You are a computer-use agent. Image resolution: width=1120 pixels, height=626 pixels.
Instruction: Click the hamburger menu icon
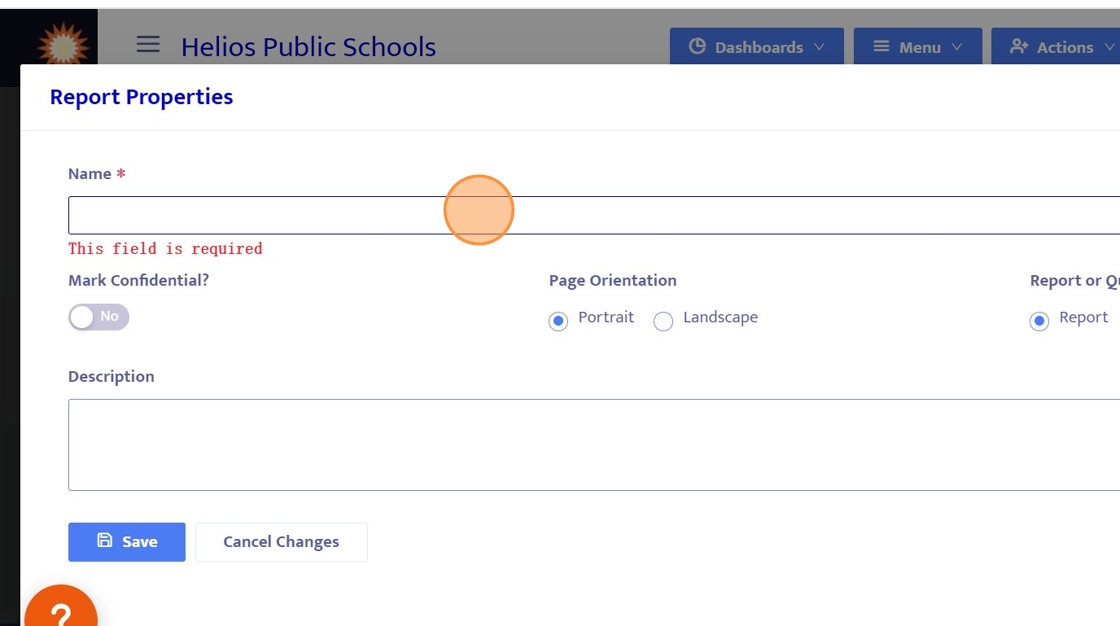pos(148,44)
